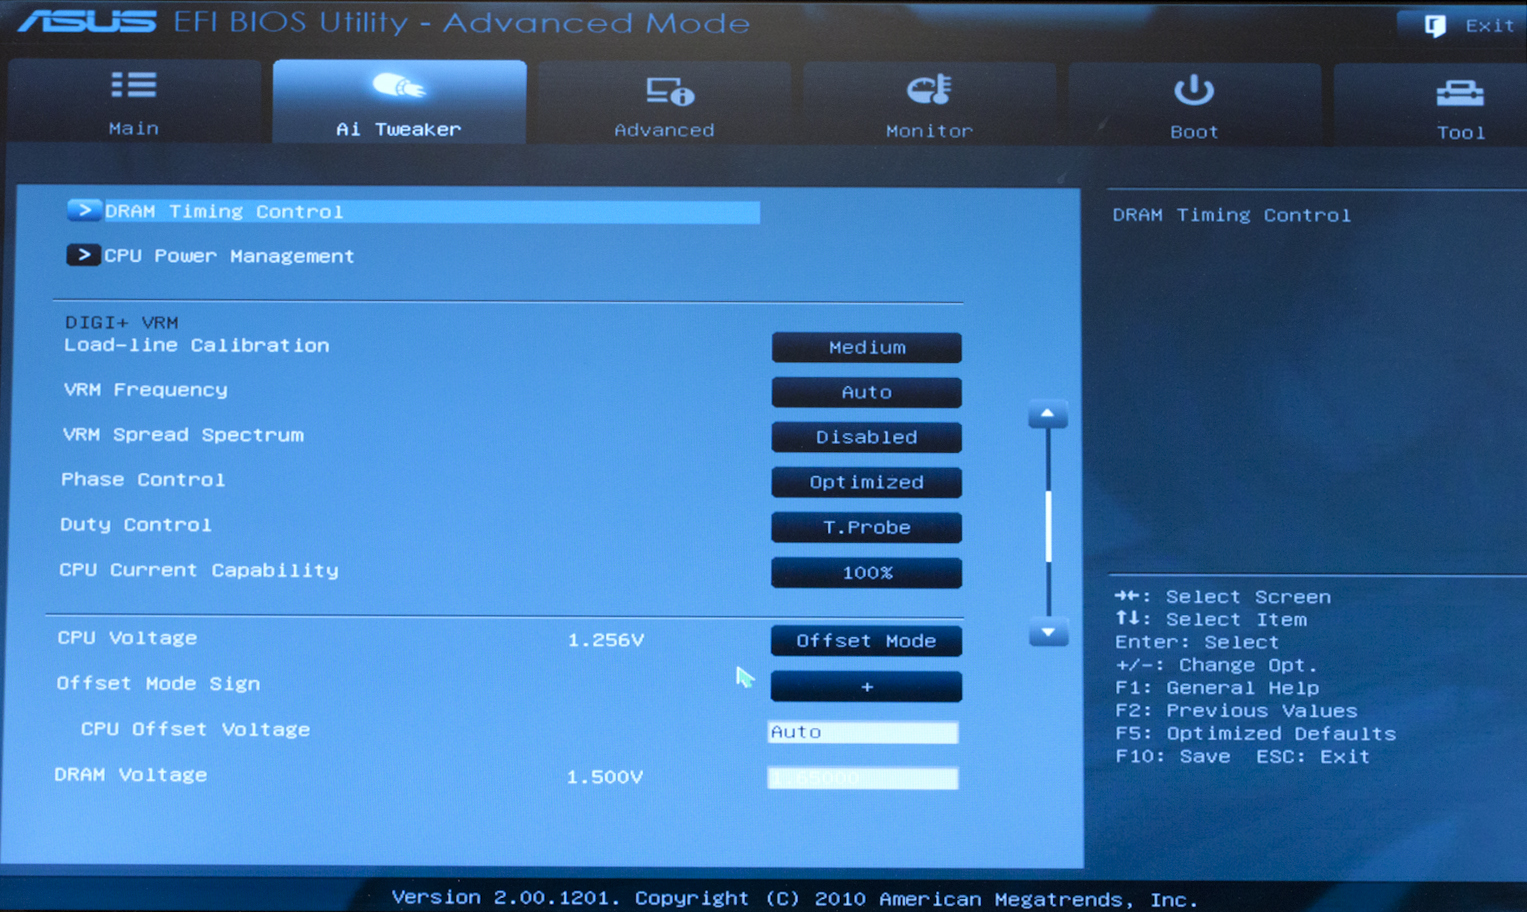
Task: Select the Offset Mode Sign label
Action: (158, 684)
